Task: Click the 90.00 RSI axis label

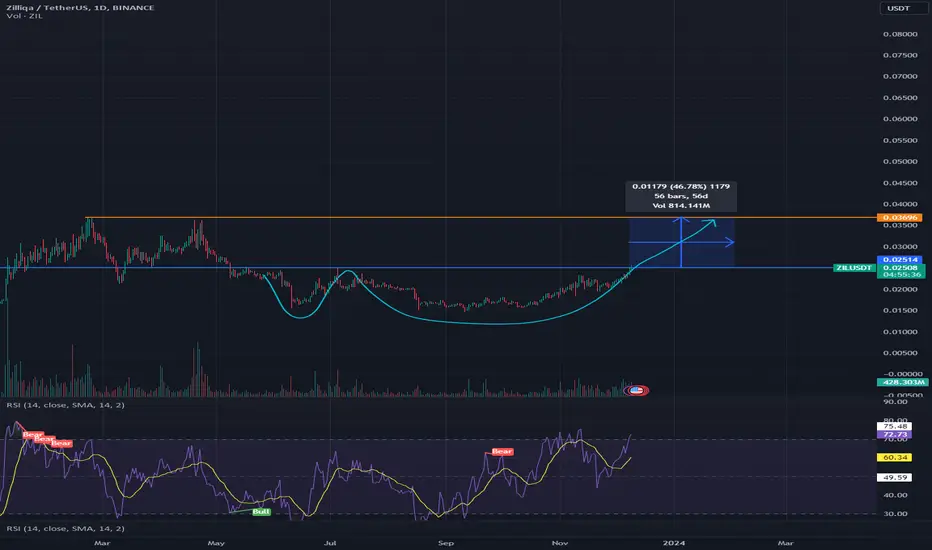Action: click(x=895, y=402)
